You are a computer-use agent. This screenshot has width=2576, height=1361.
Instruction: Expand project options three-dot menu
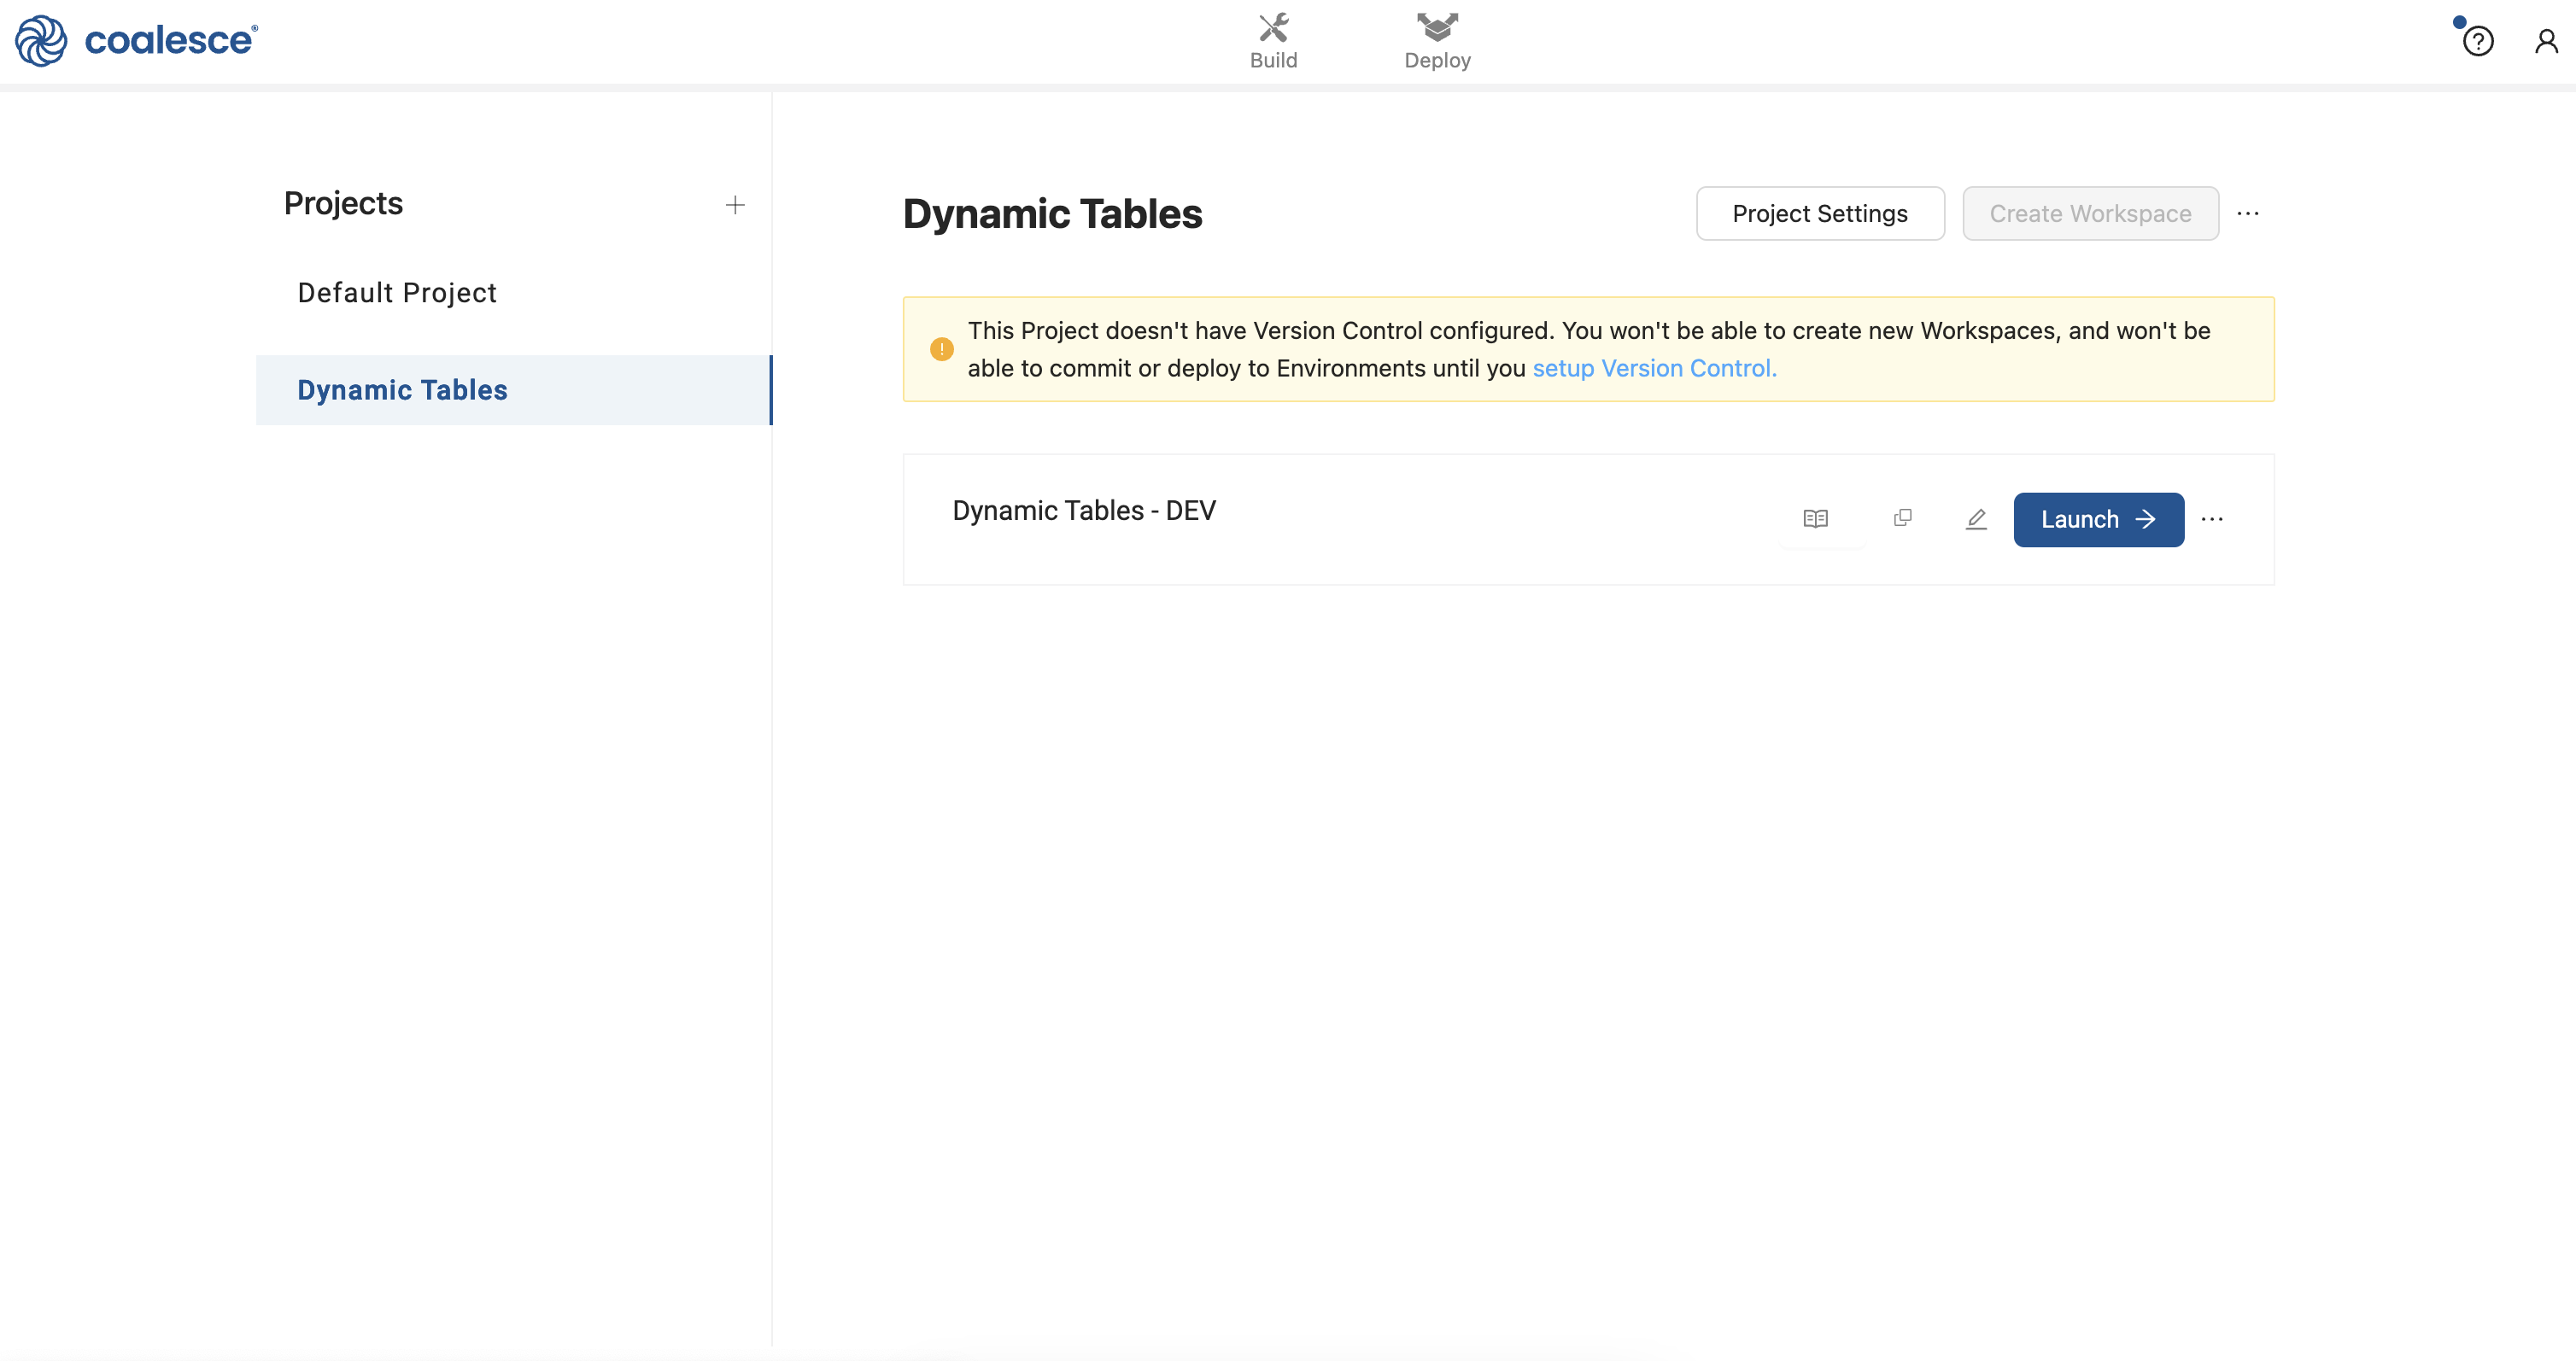(2248, 214)
